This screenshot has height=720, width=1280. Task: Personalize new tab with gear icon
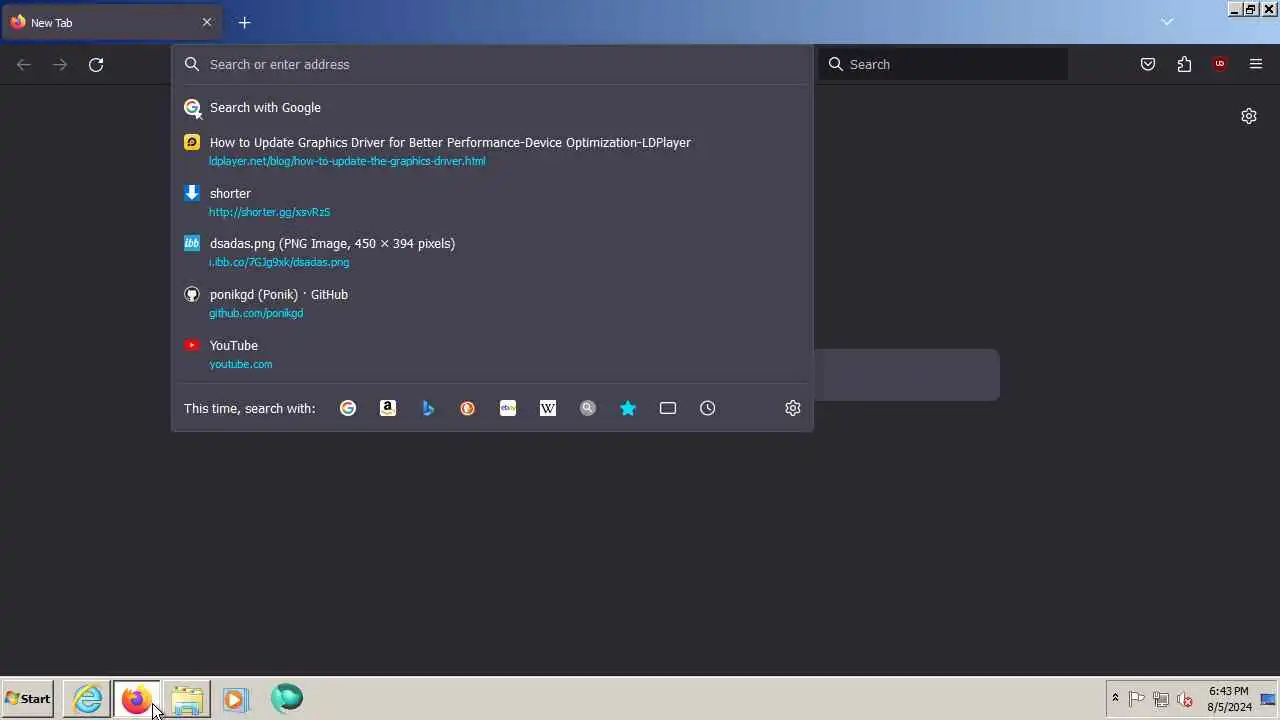point(1249,116)
